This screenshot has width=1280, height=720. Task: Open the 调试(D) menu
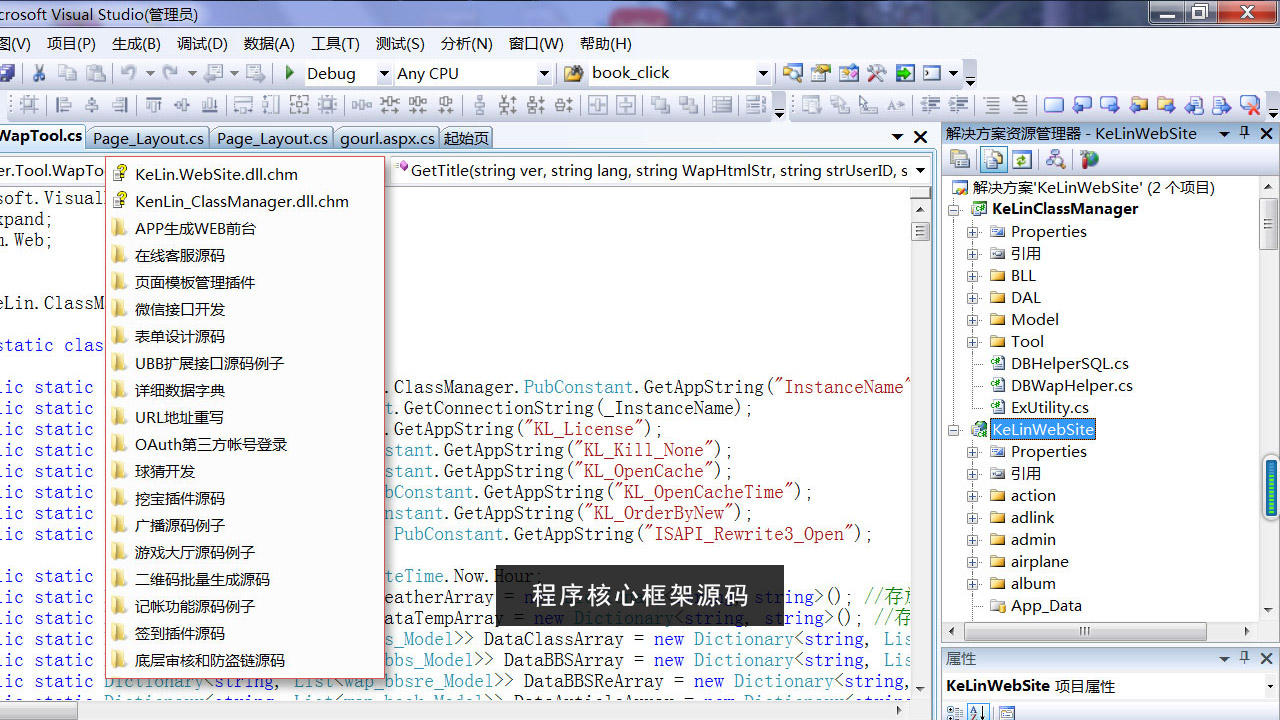point(202,44)
